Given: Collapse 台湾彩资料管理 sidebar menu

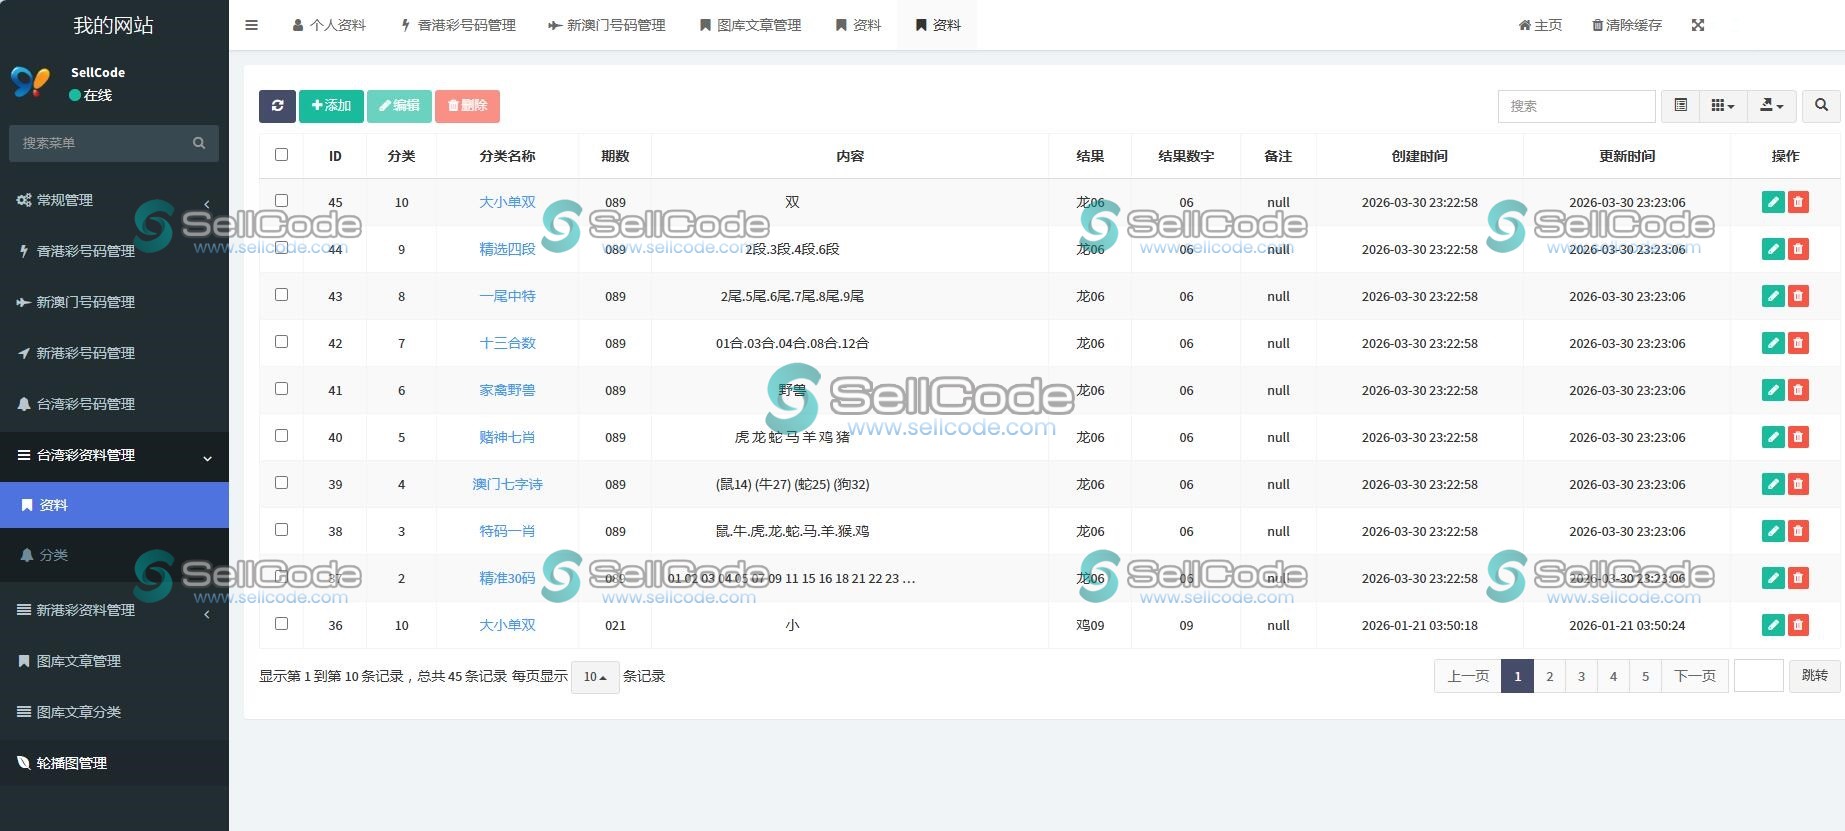Looking at the screenshot, I should click(114, 455).
